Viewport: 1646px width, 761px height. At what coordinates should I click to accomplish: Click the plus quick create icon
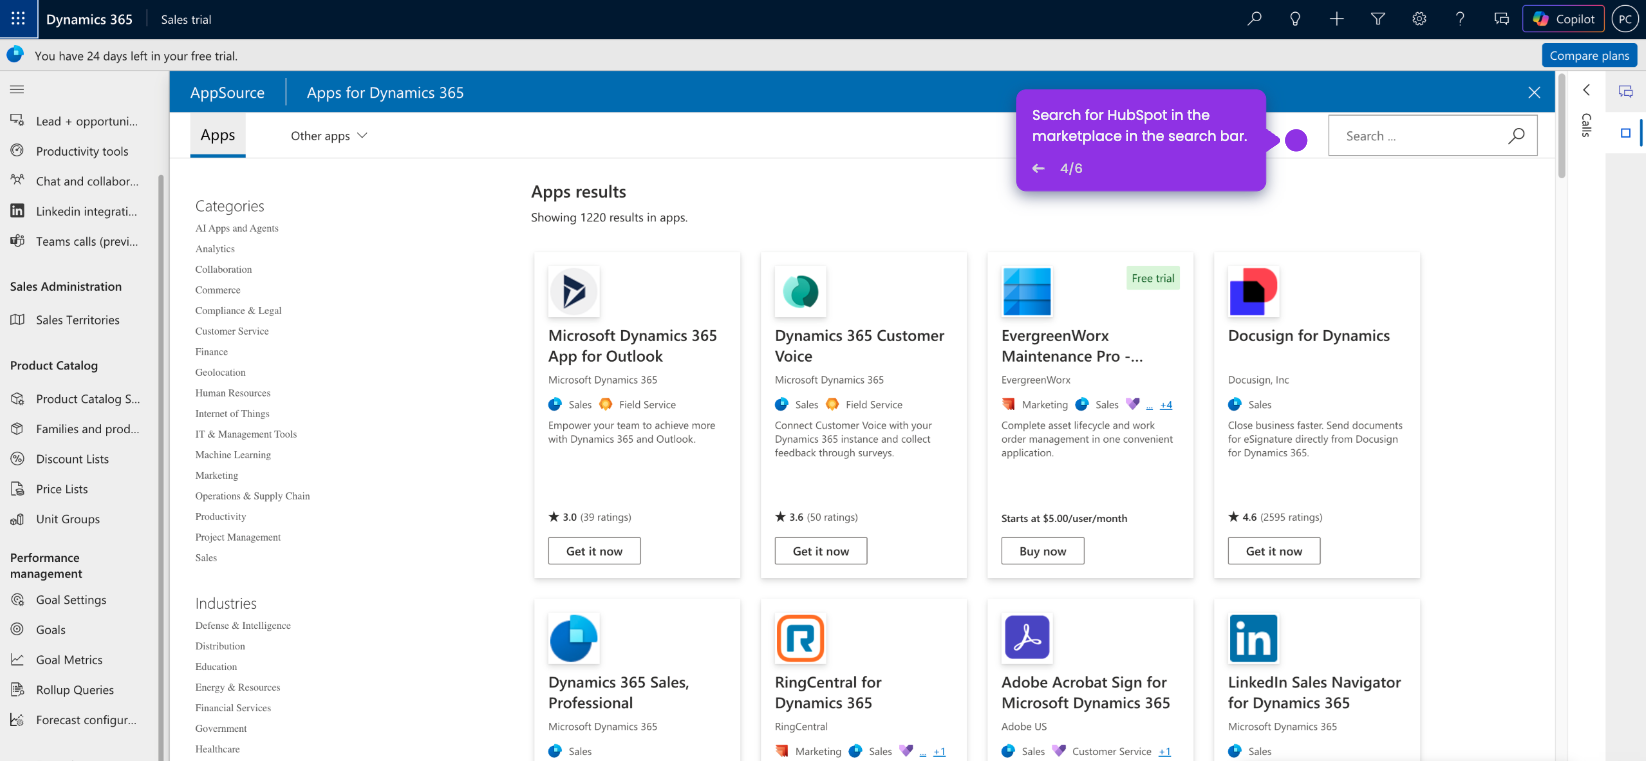click(1336, 19)
